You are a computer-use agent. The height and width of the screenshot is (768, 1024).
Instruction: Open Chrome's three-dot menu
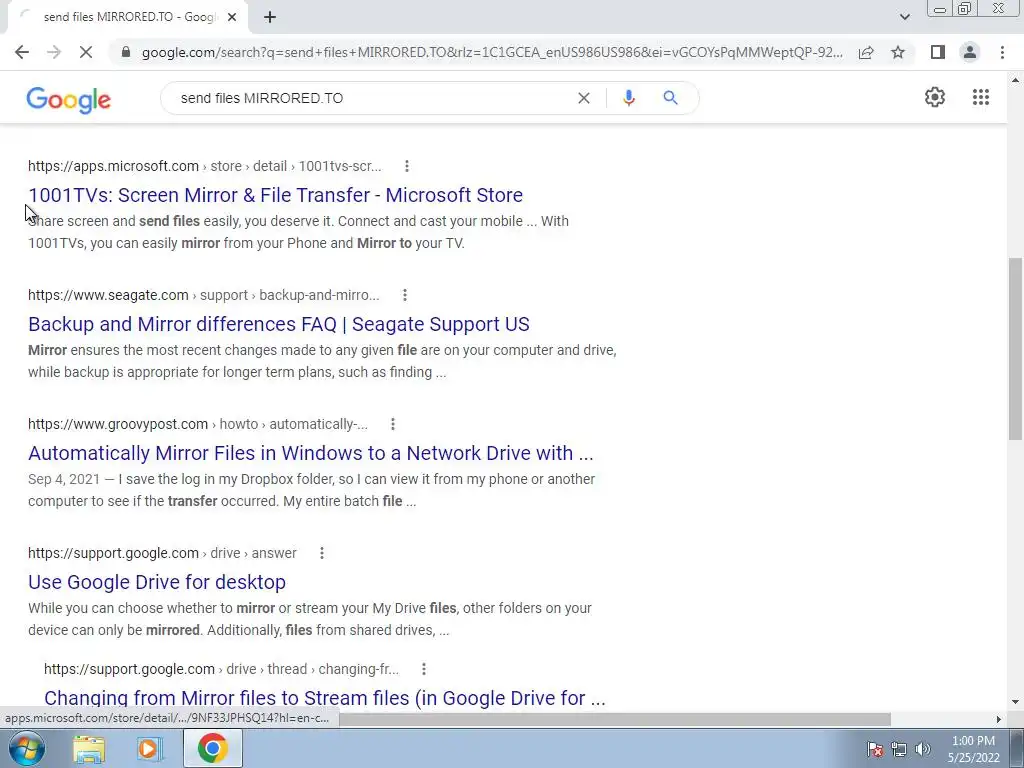pyautogui.click(x=1002, y=52)
